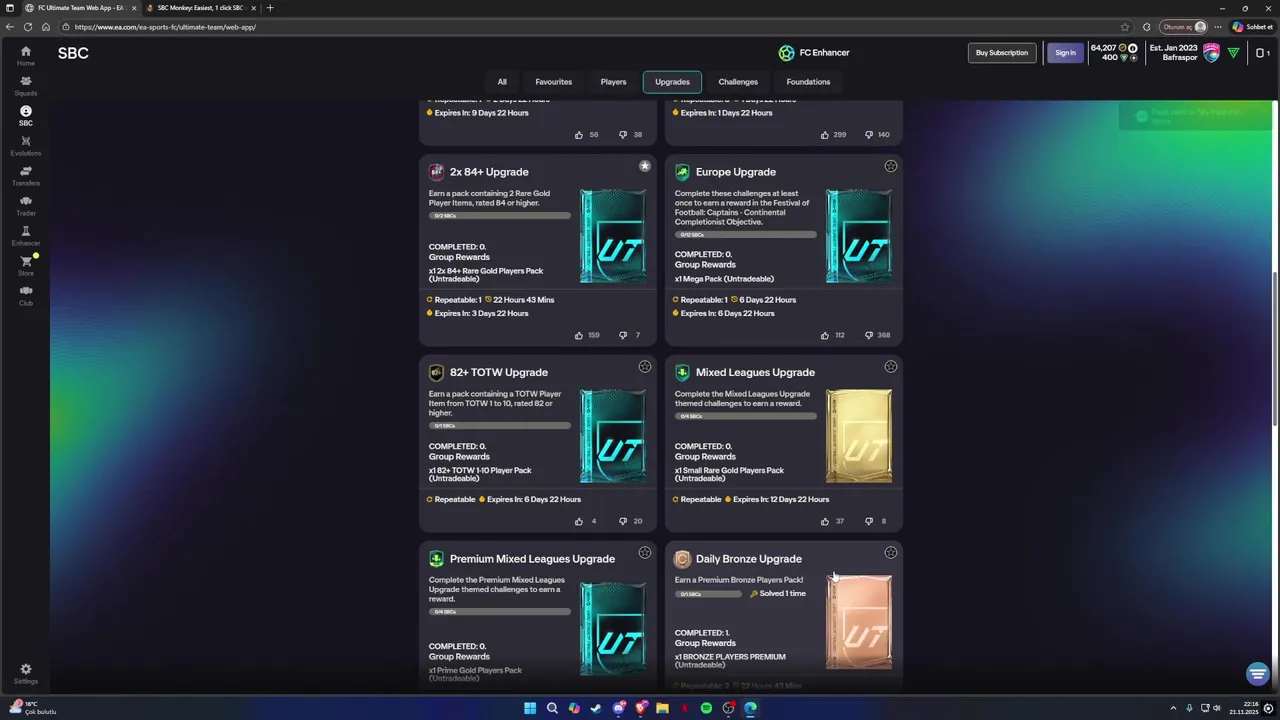Image resolution: width=1280 pixels, height=720 pixels.
Task: Like the 2x 84+ Upgrade SBC
Action: 579,335
